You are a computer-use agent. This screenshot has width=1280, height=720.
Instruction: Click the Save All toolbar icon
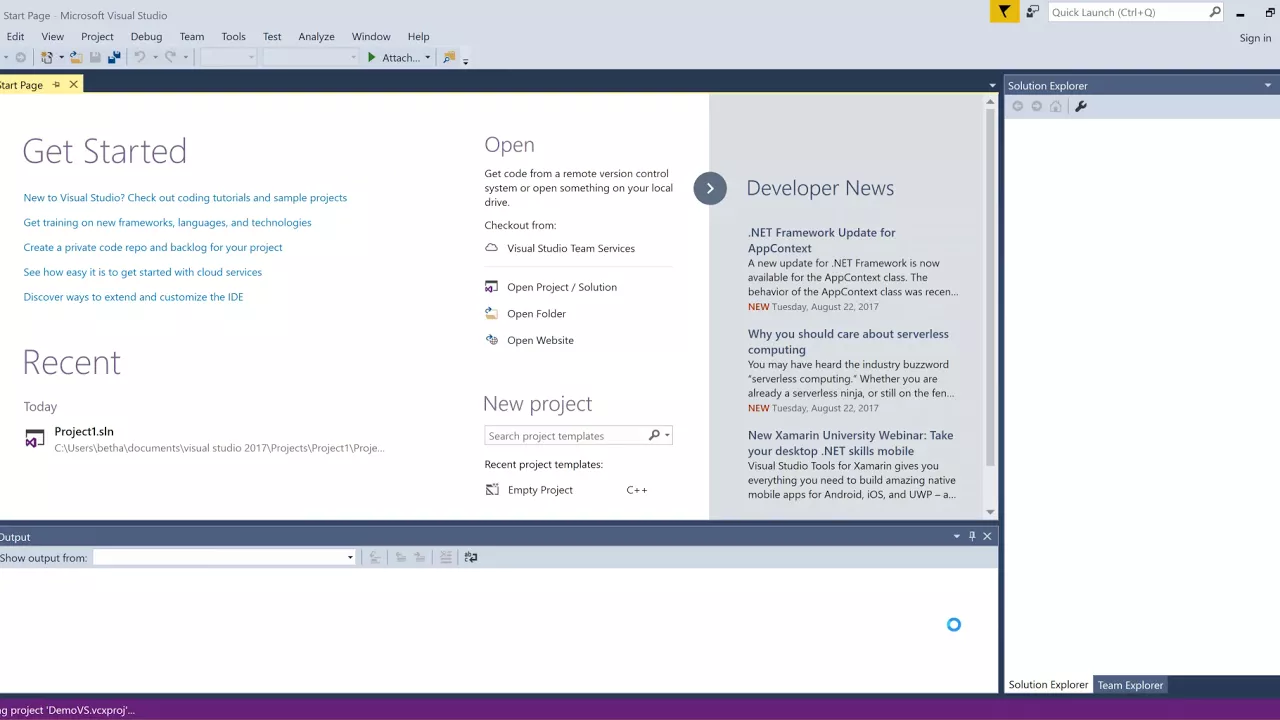(114, 58)
